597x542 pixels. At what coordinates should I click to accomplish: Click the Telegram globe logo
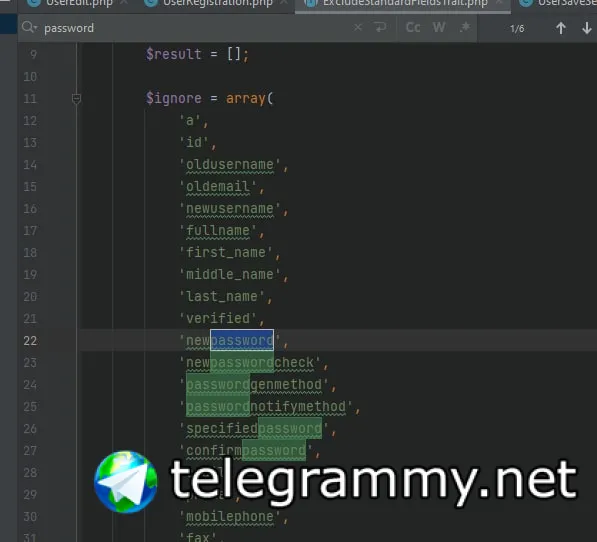(x=126, y=482)
